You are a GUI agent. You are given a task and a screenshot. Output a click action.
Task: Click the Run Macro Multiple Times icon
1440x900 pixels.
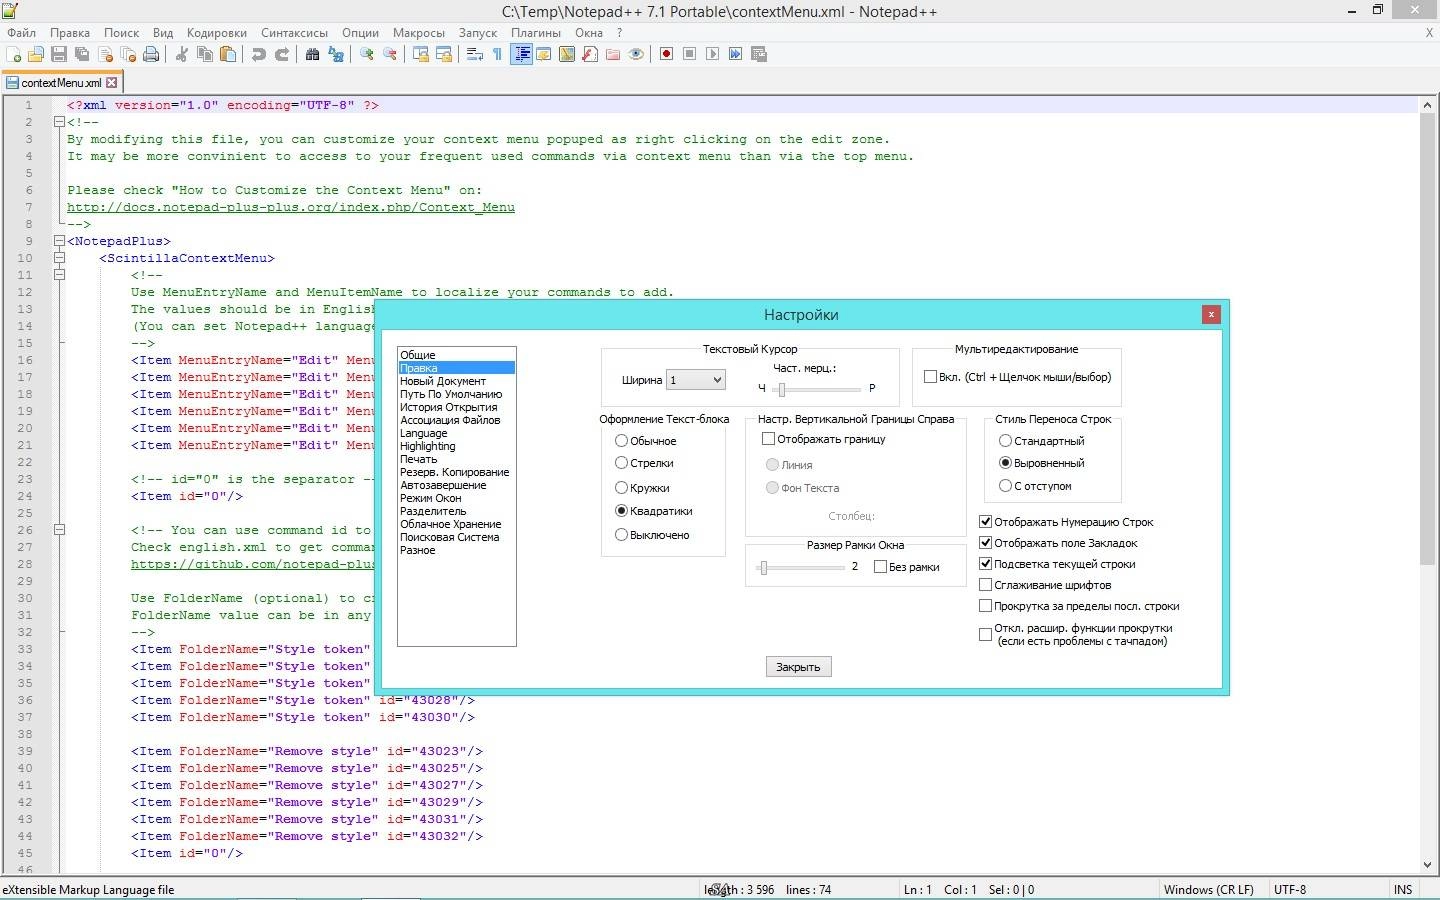[x=735, y=54]
